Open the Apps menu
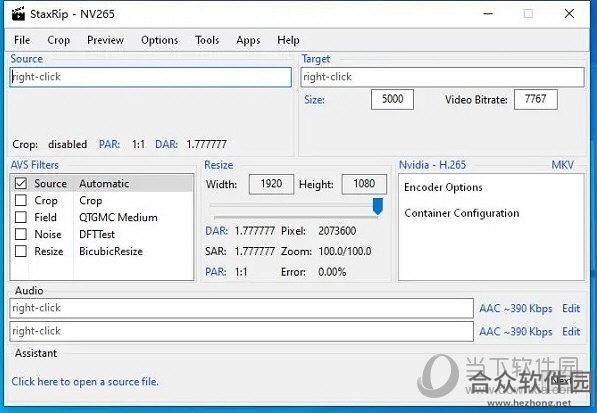Viewport: 597px width, 413px height. (248, 40)
